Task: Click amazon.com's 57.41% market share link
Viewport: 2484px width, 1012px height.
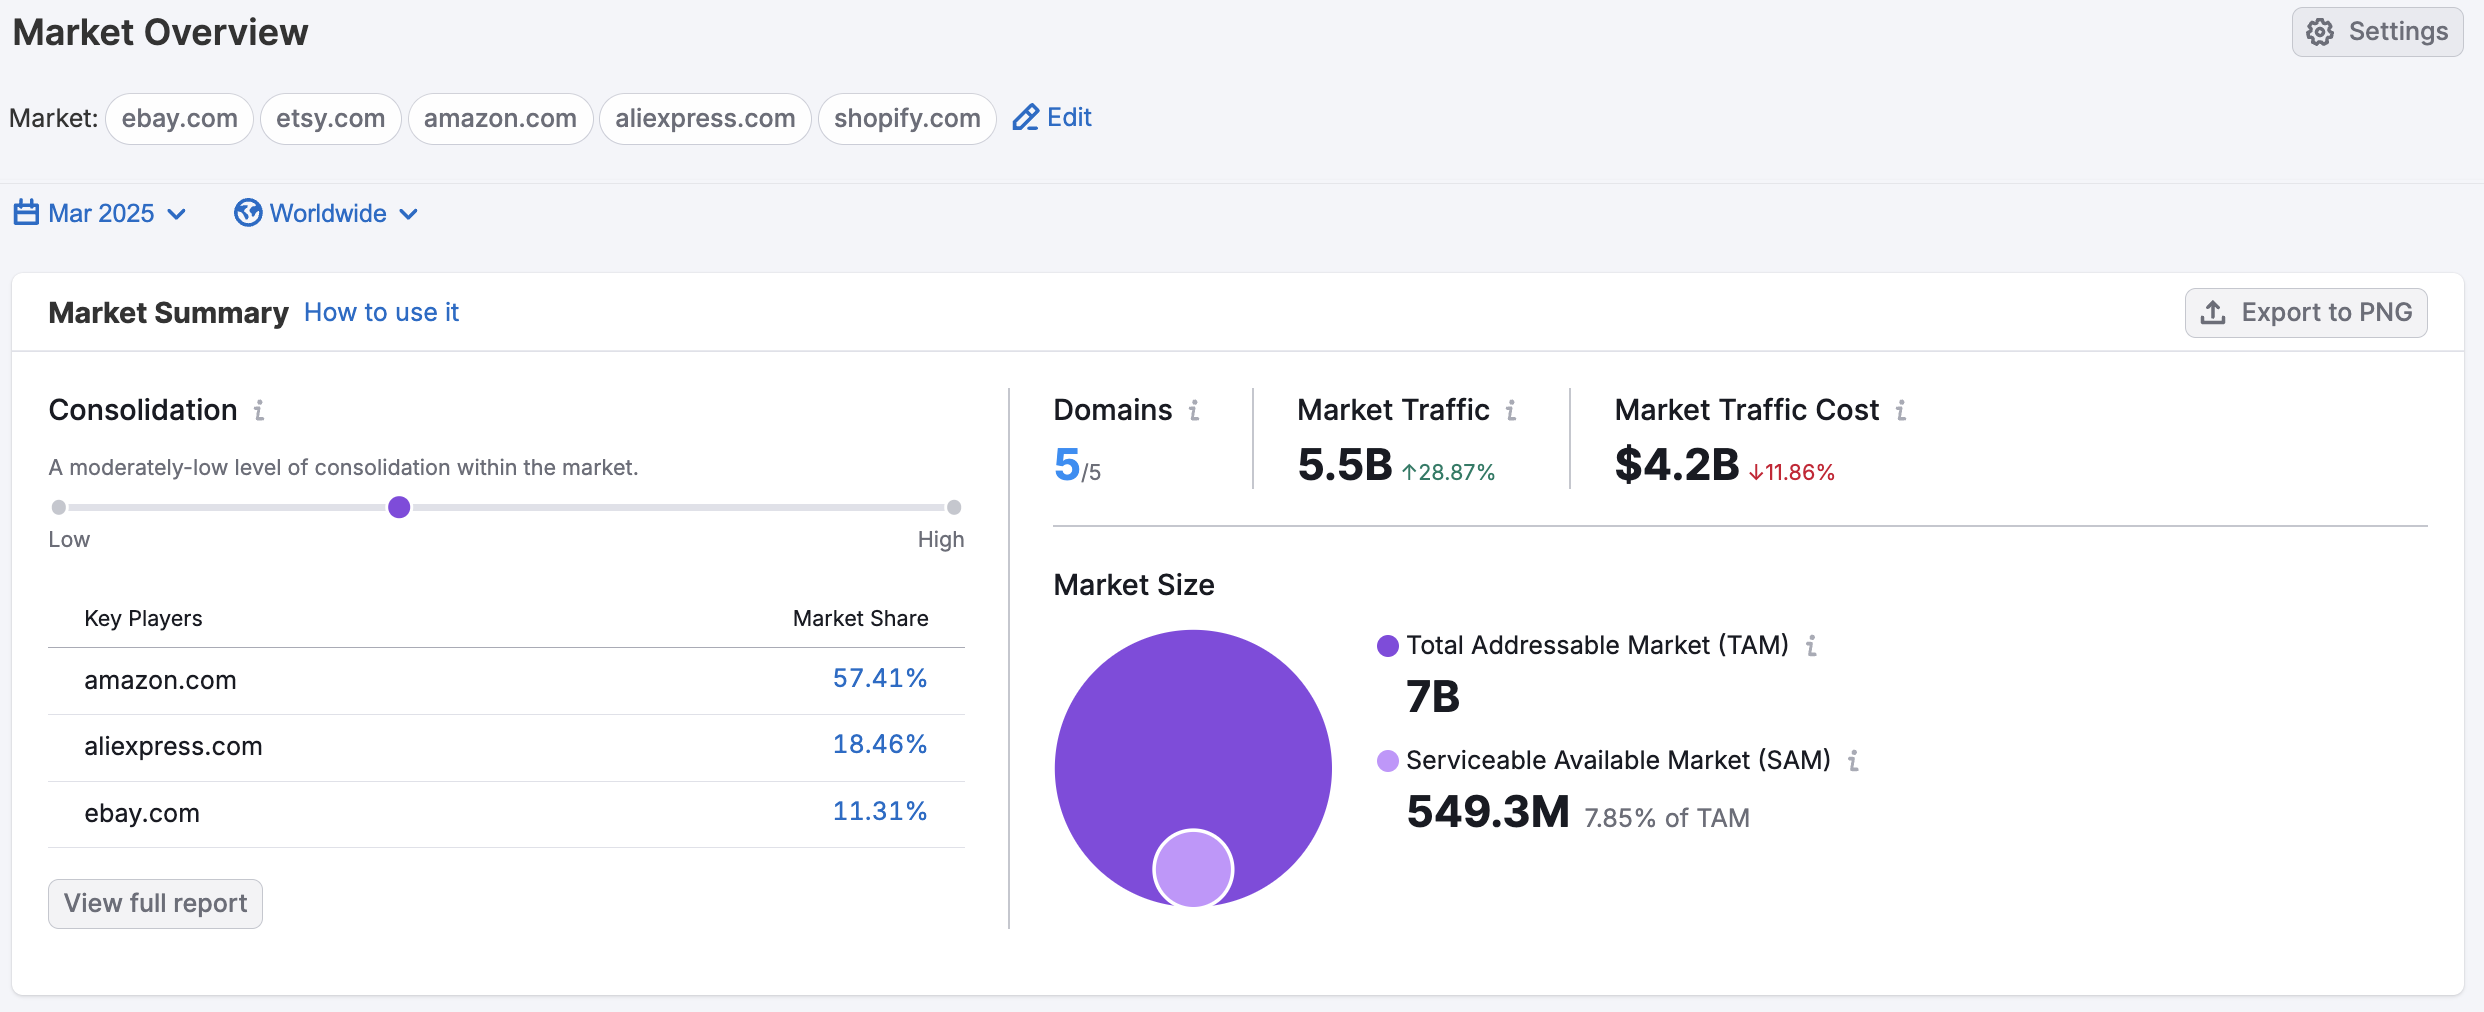Action: 880,678
